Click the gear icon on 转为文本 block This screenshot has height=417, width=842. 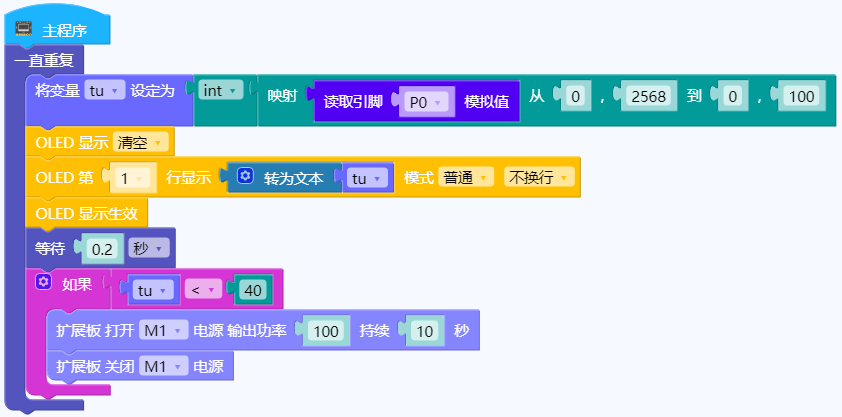[x=245, y=177]
